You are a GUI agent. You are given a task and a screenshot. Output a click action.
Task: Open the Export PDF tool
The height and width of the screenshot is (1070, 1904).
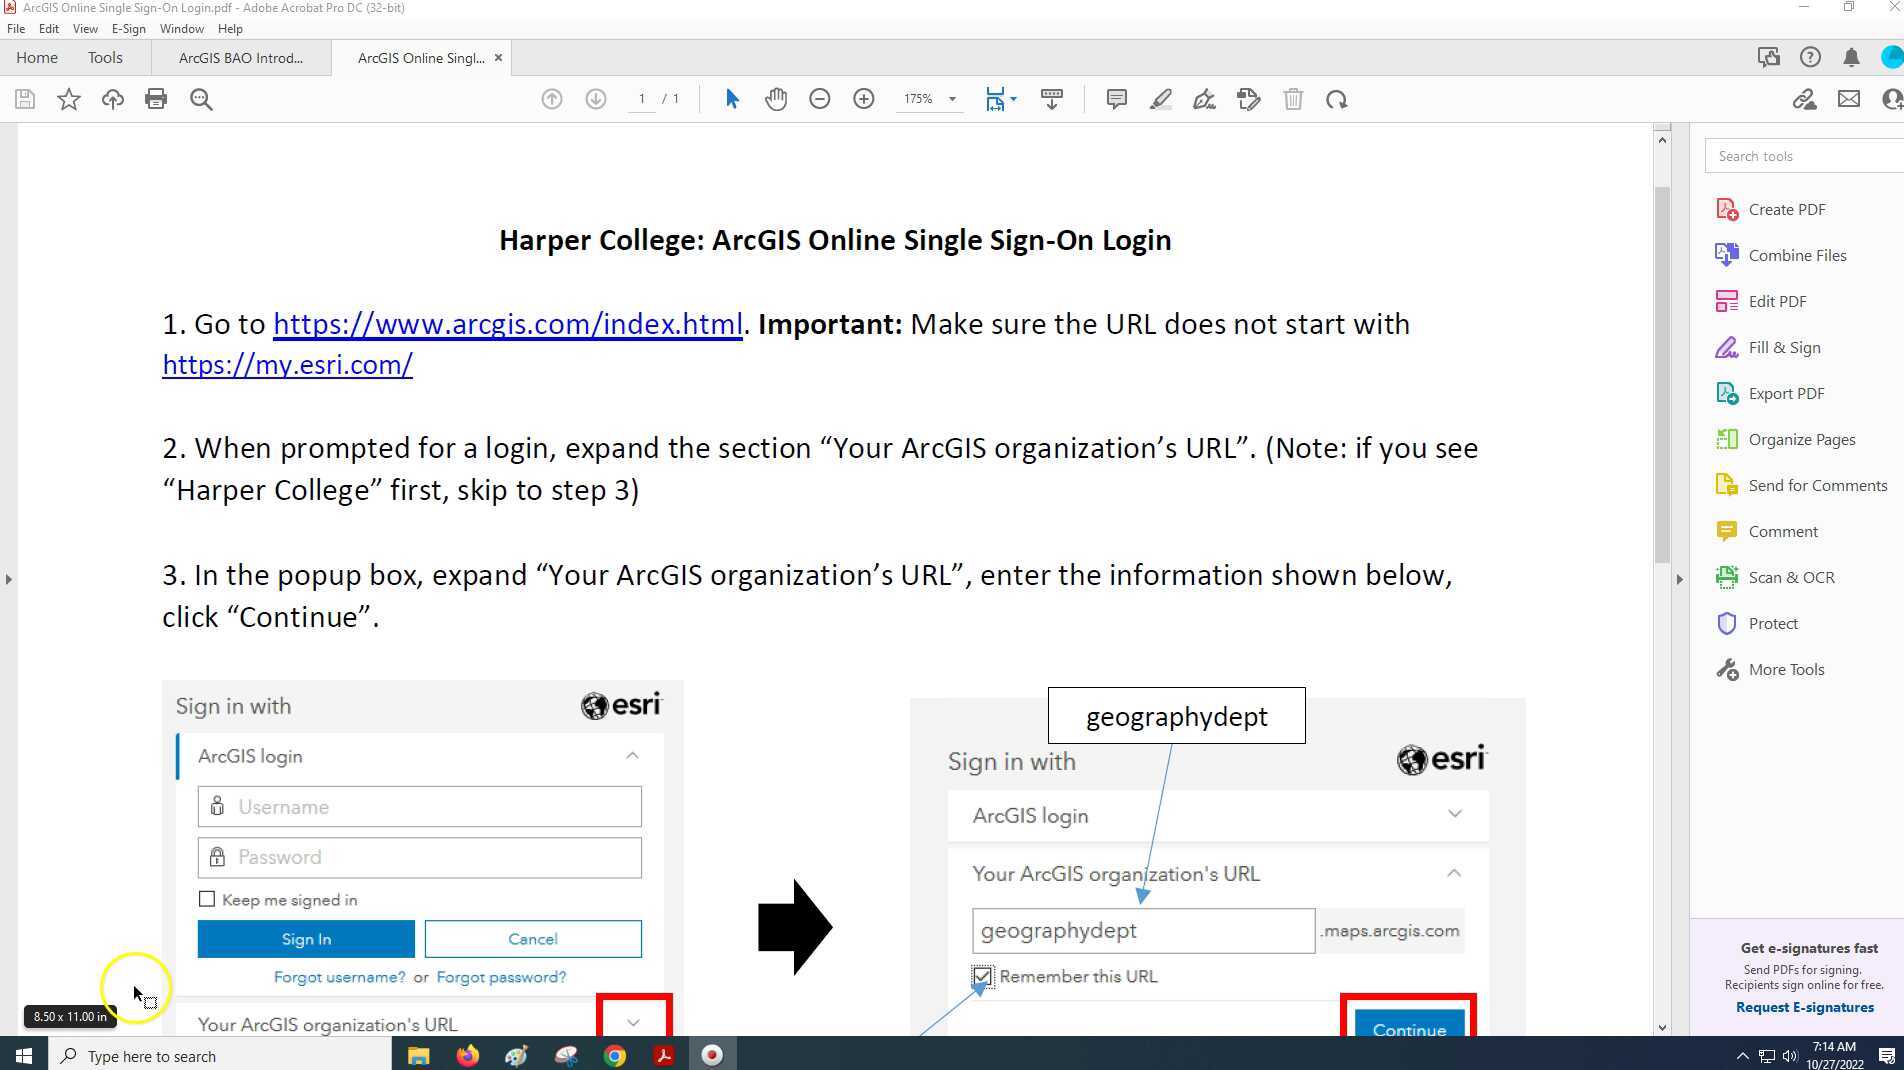1785,393
